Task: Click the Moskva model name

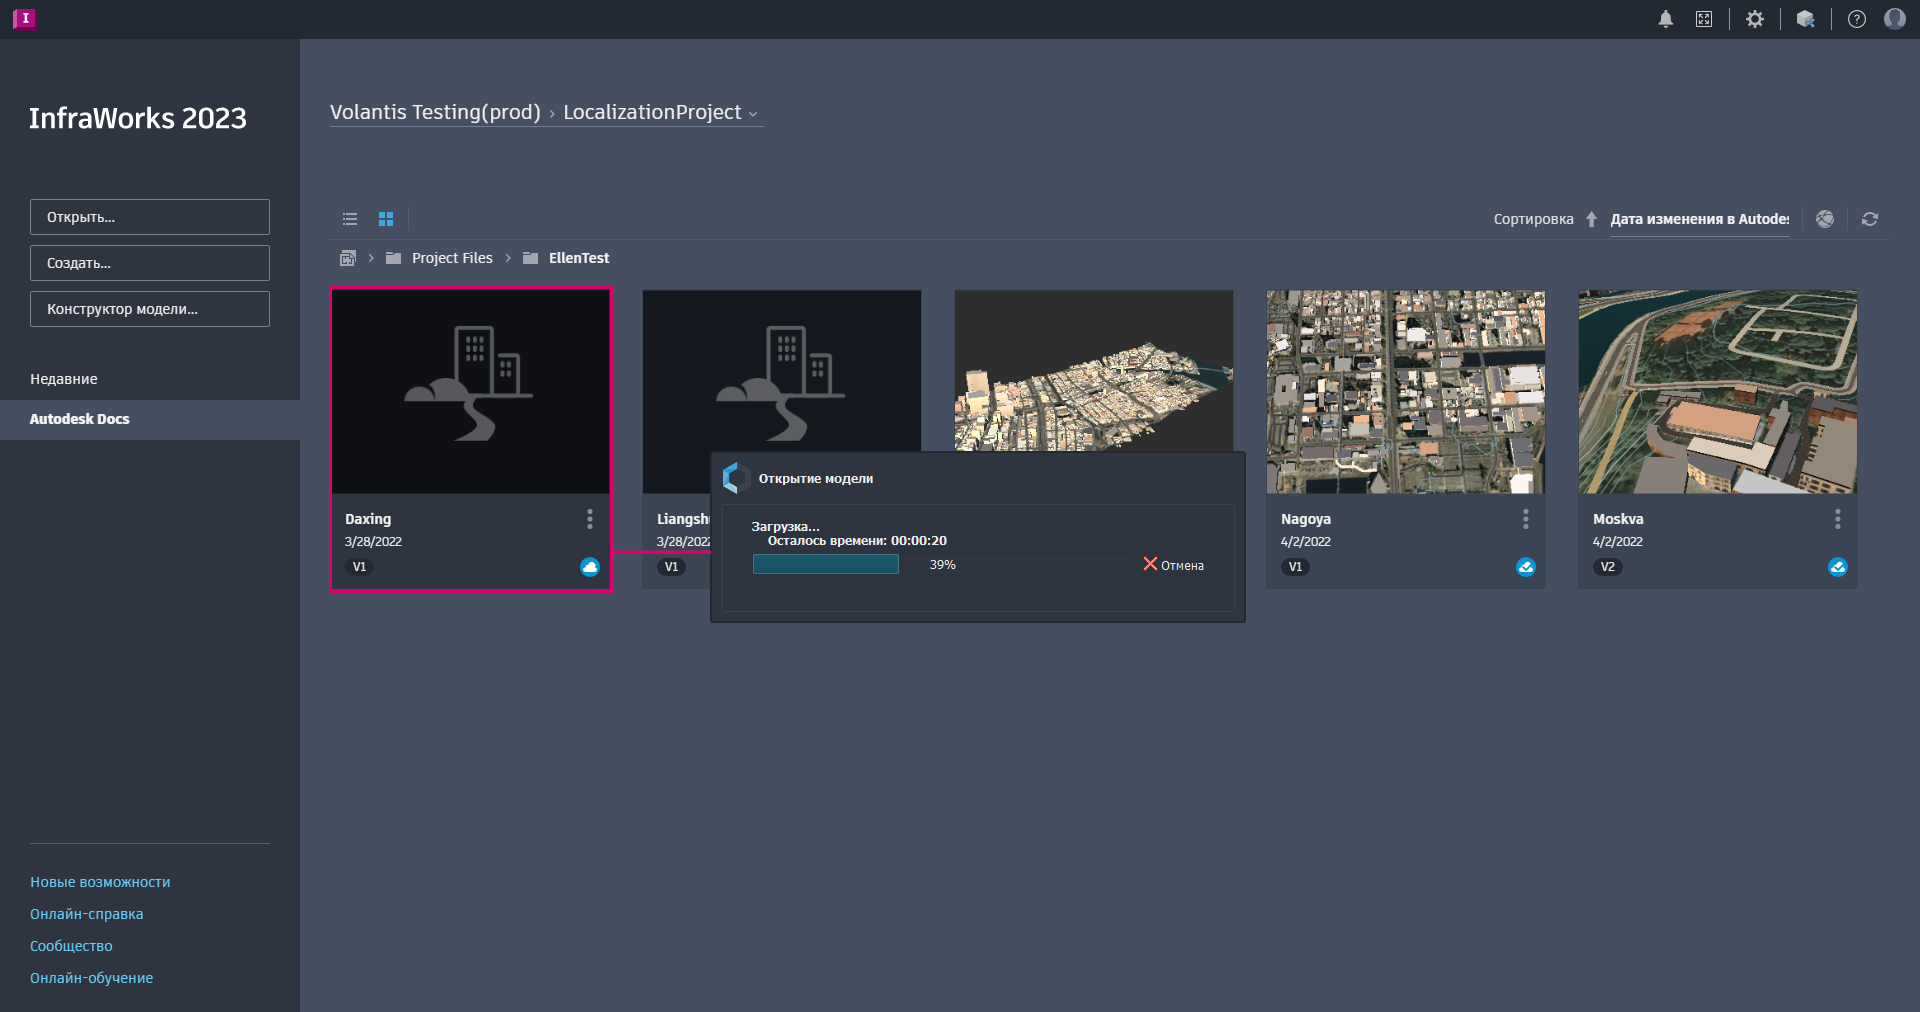Action: coord(1618,519)
